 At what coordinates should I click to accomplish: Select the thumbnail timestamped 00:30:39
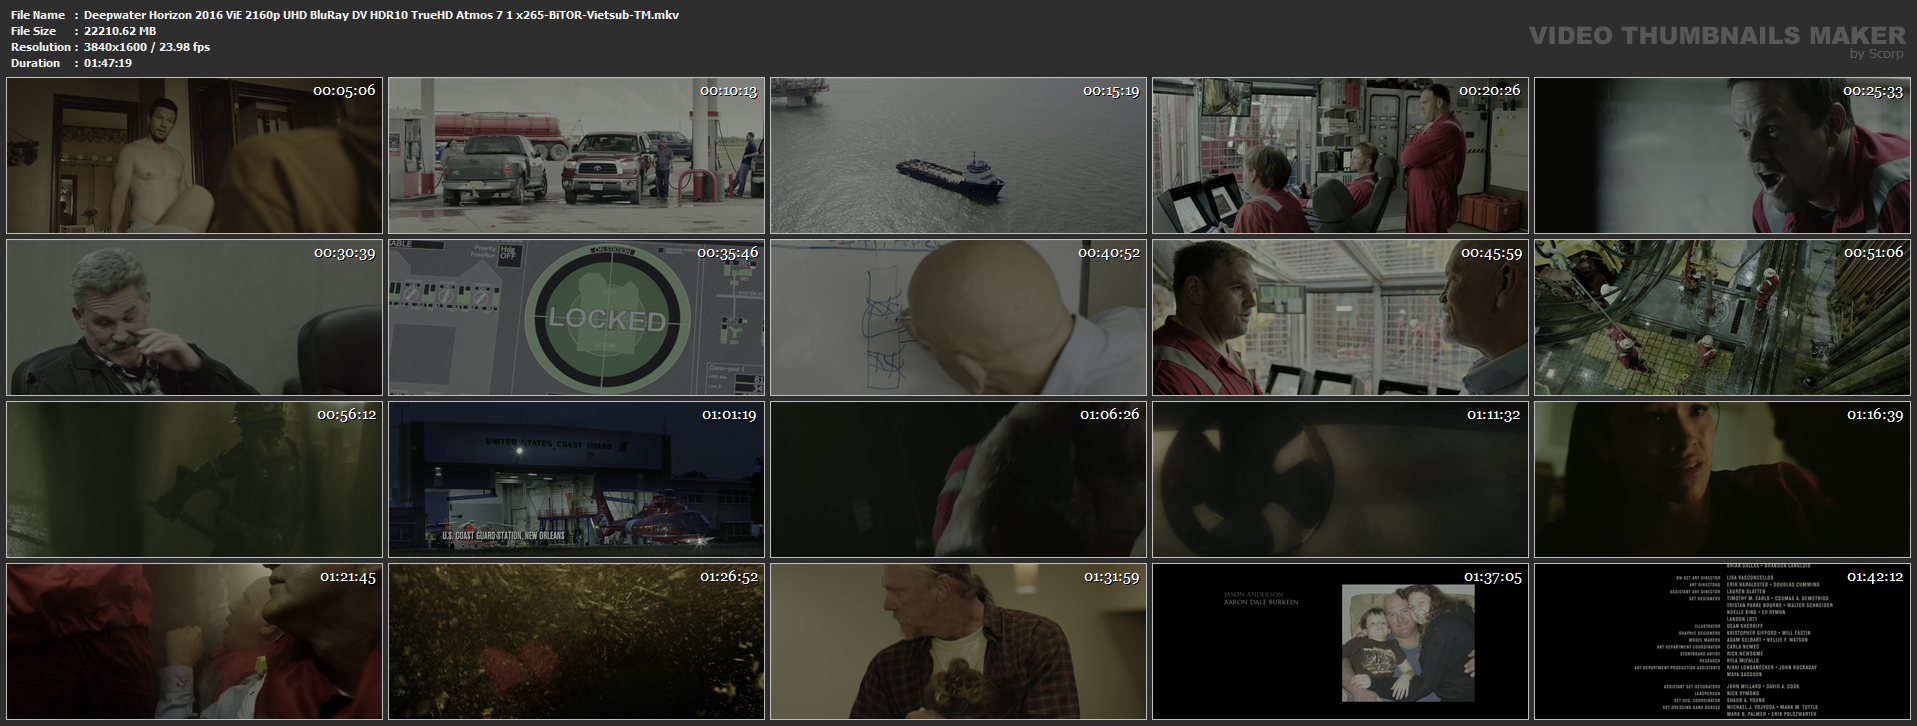(x=194, y=317)
